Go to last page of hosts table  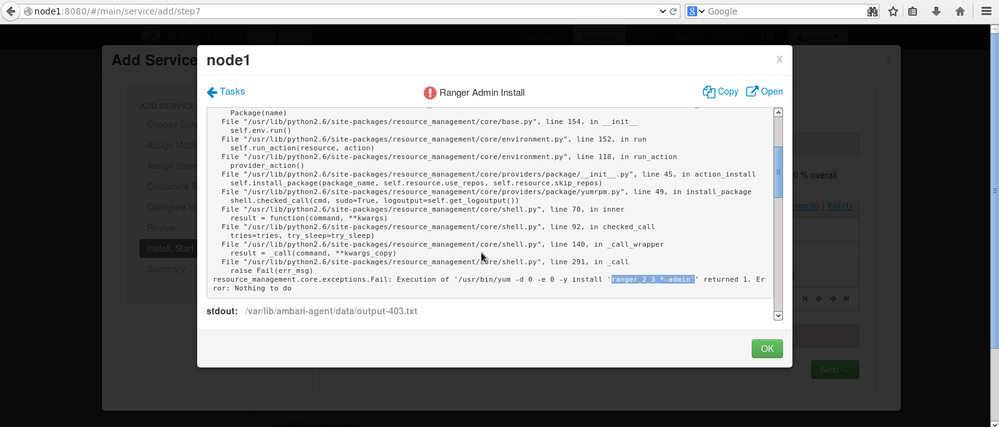click(x=847, y=298)
